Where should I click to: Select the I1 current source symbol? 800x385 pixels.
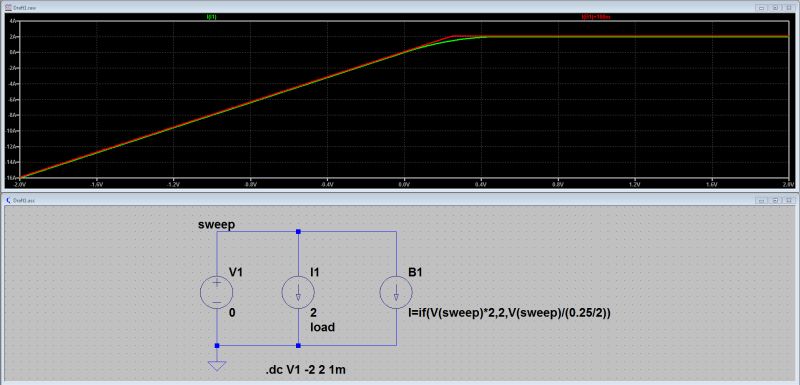pyautogui.click(x=298, y=292)
